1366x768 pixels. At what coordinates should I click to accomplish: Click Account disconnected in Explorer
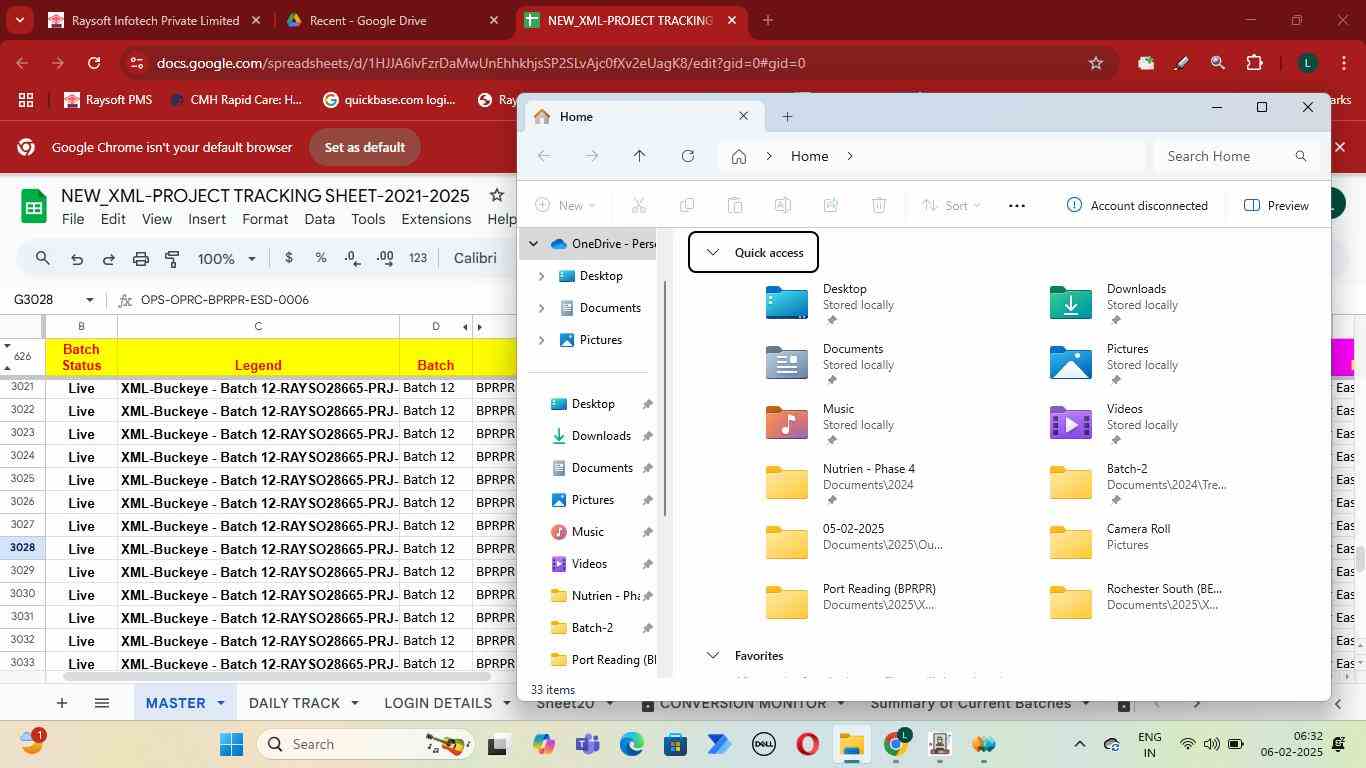point(1137,205)
